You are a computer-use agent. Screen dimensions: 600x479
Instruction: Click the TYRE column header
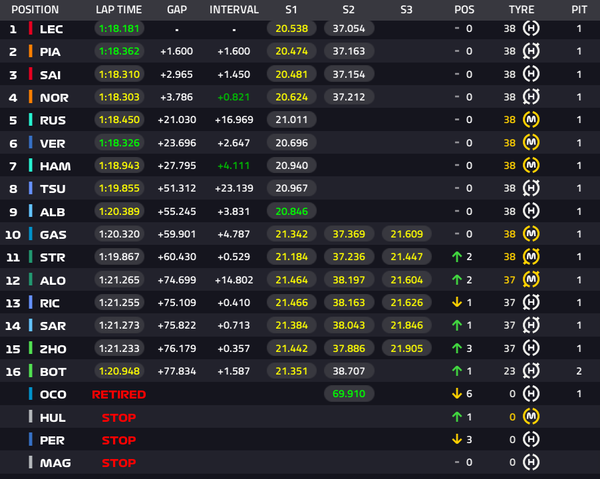tap(521, 10)
